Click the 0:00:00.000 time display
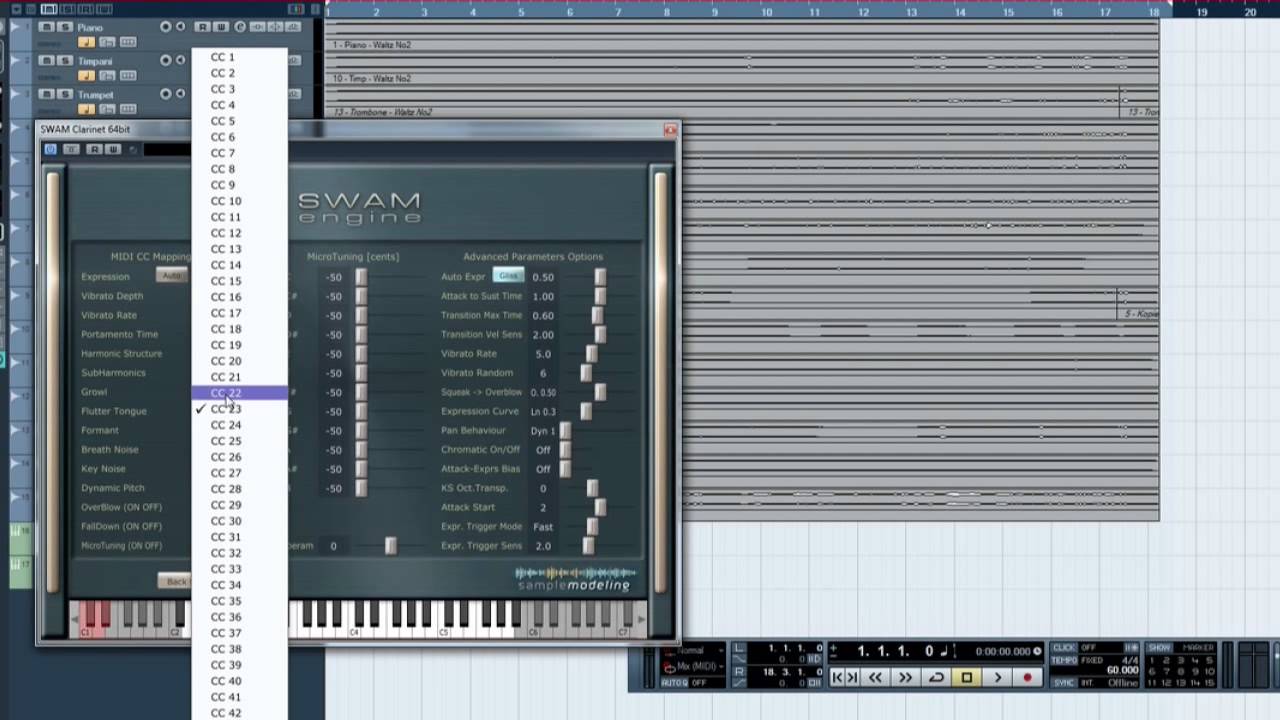 [x=1003, y=651]
